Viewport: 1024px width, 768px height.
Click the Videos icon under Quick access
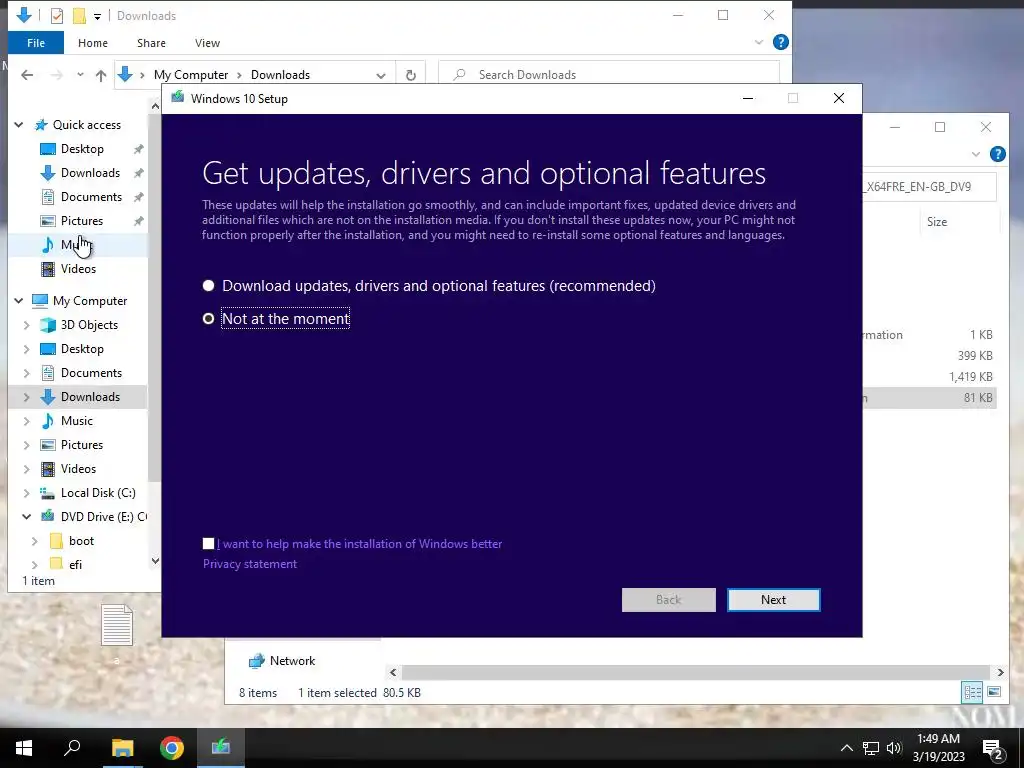coord(48,268)
